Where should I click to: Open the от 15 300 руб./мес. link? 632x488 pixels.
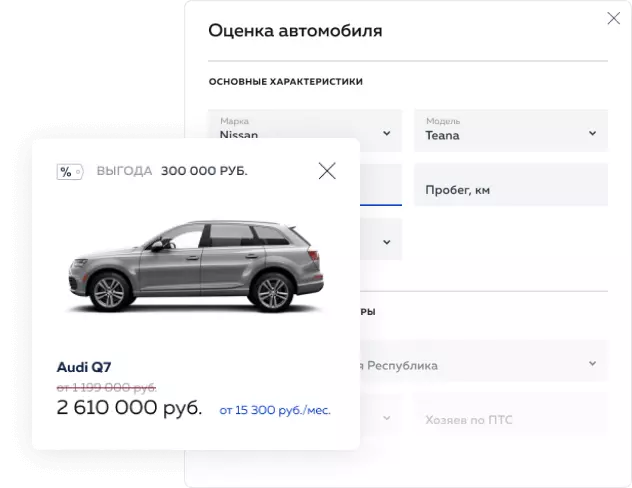pyautogui.click(x=275, y=410)
